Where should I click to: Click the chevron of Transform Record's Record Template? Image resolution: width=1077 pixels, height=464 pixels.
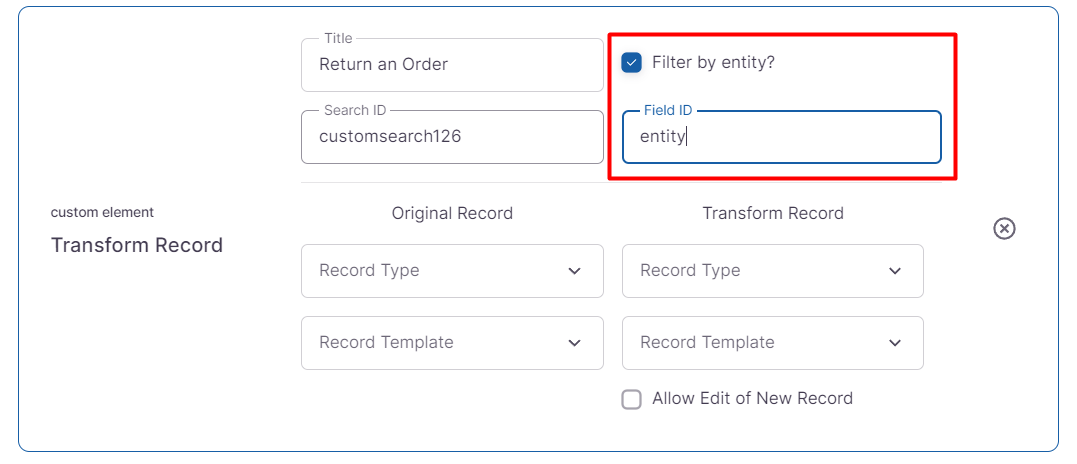click(895, 343)
